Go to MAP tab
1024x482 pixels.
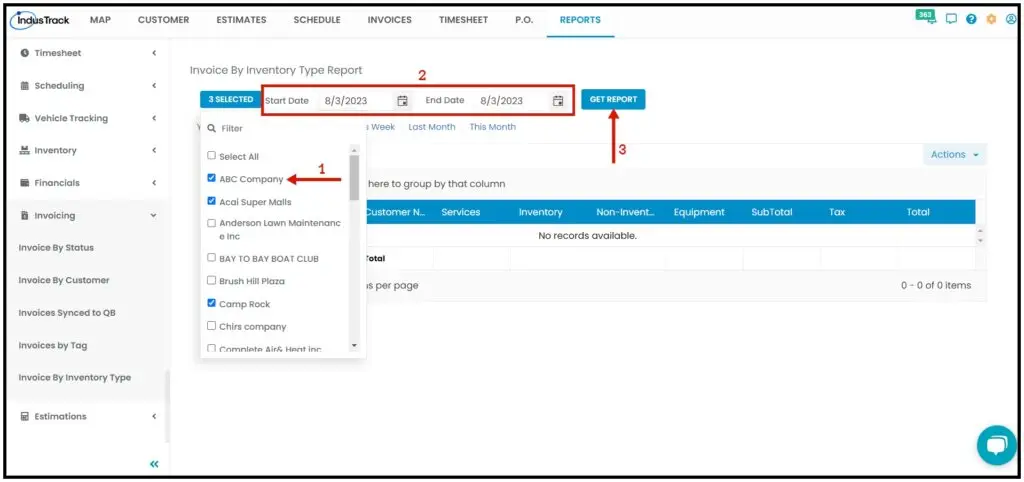pyautogui.click(x=100, y=20)
